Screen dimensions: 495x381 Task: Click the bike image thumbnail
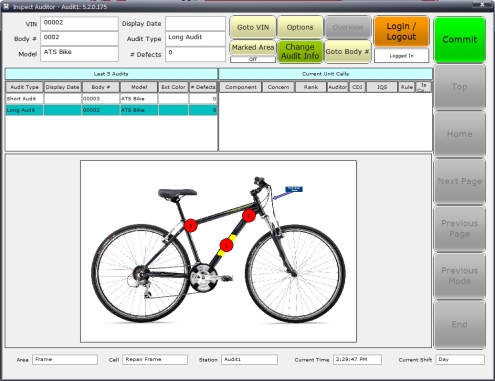pyautogui.click(x=218, y=251)
